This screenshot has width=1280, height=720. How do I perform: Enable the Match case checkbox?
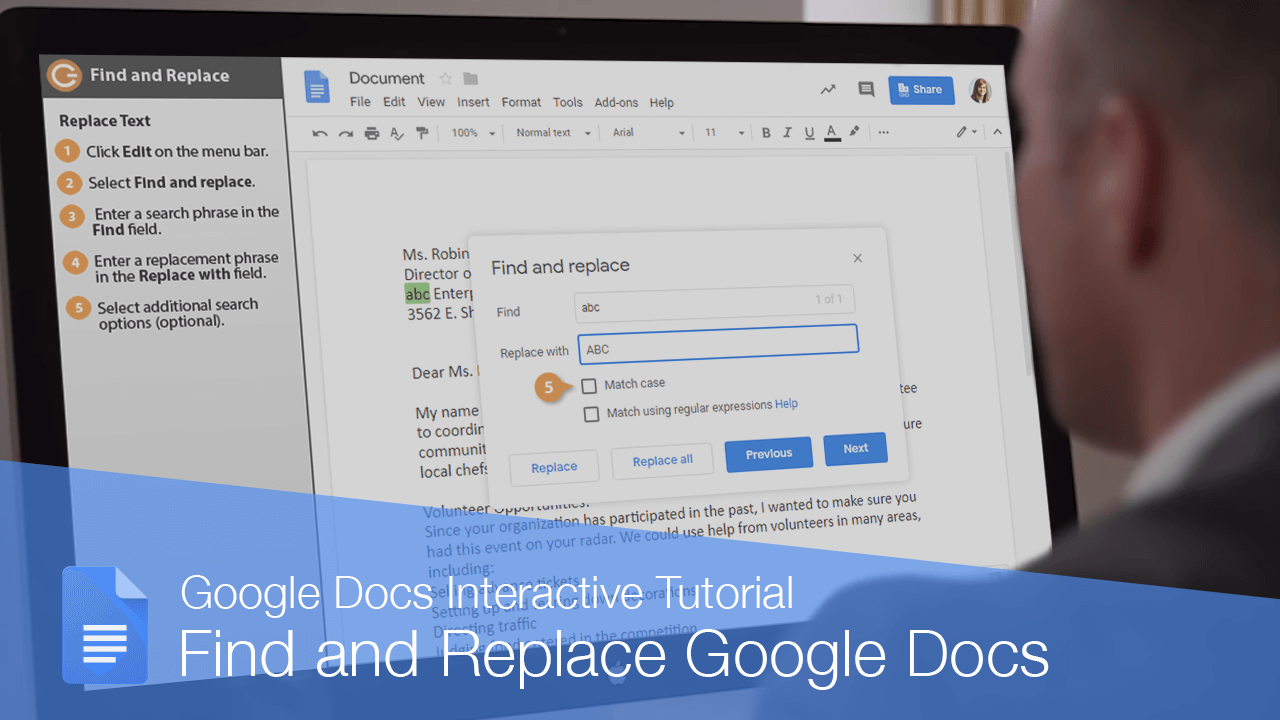click(x=589, y=386)
